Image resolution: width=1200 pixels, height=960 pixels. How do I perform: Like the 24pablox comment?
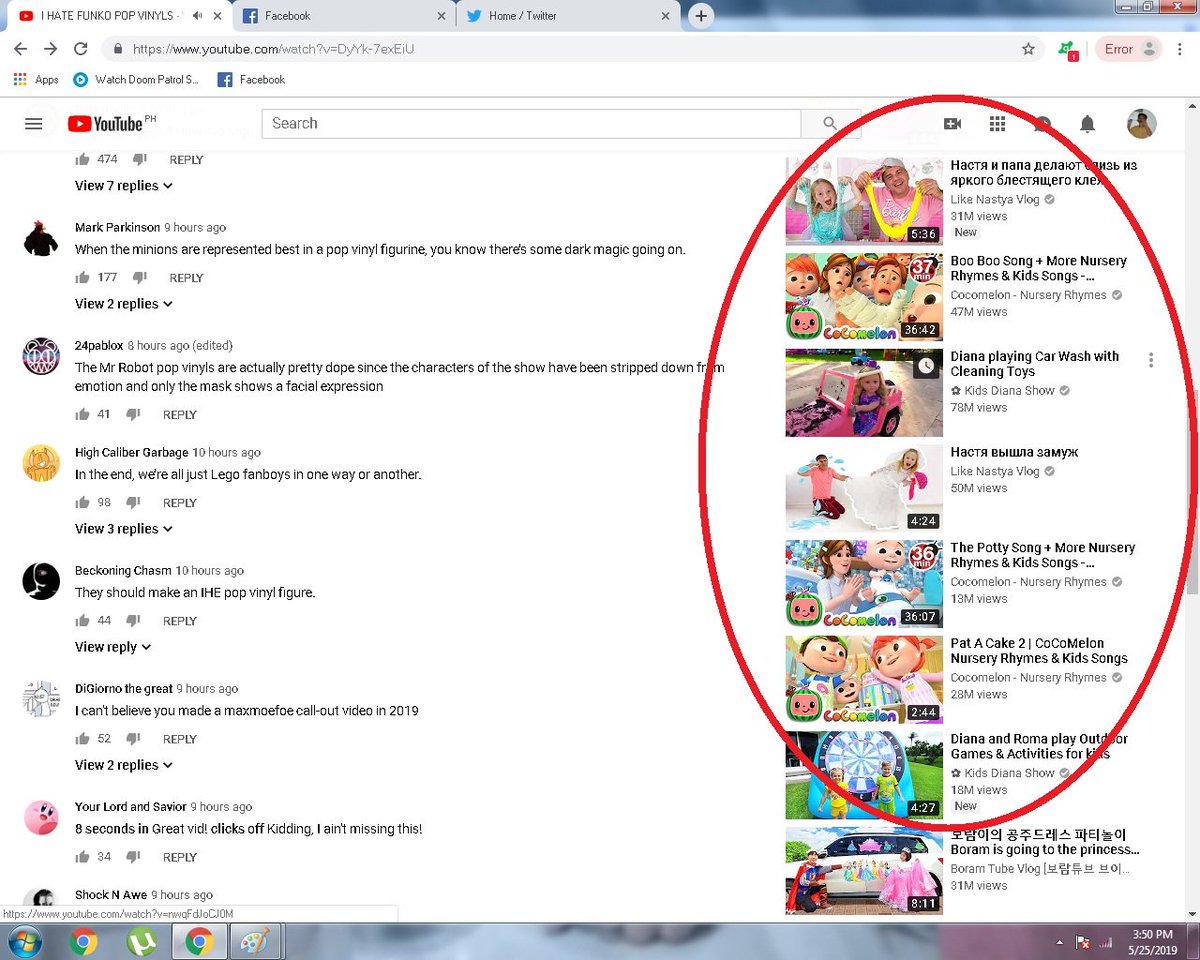tap(82, 414)
